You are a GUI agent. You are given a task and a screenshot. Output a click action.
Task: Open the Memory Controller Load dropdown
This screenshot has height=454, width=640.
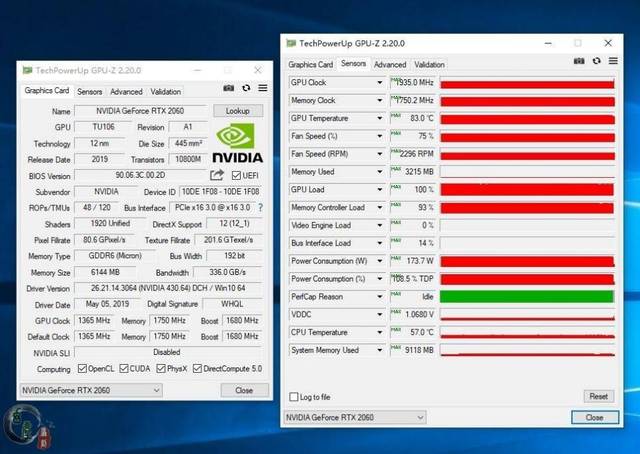point(380,207)
